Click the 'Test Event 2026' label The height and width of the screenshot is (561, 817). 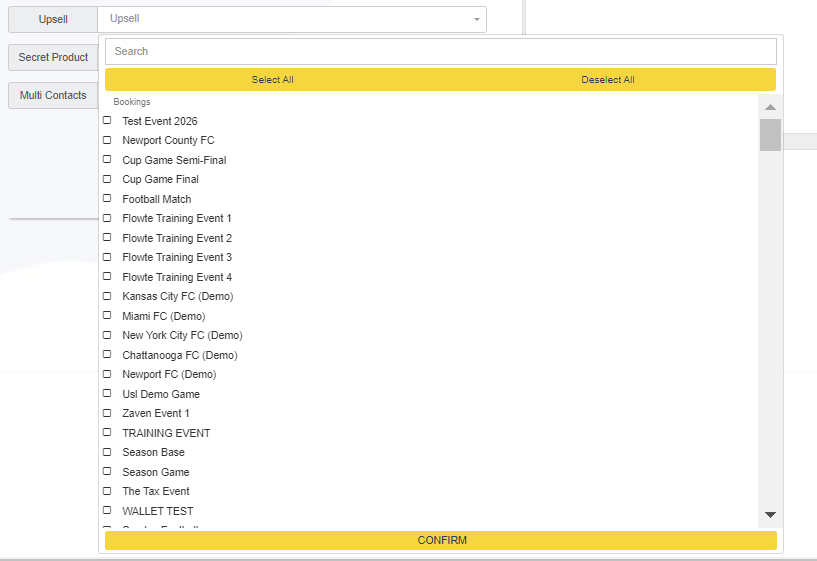pyautogui.click(x=160, y=121)
